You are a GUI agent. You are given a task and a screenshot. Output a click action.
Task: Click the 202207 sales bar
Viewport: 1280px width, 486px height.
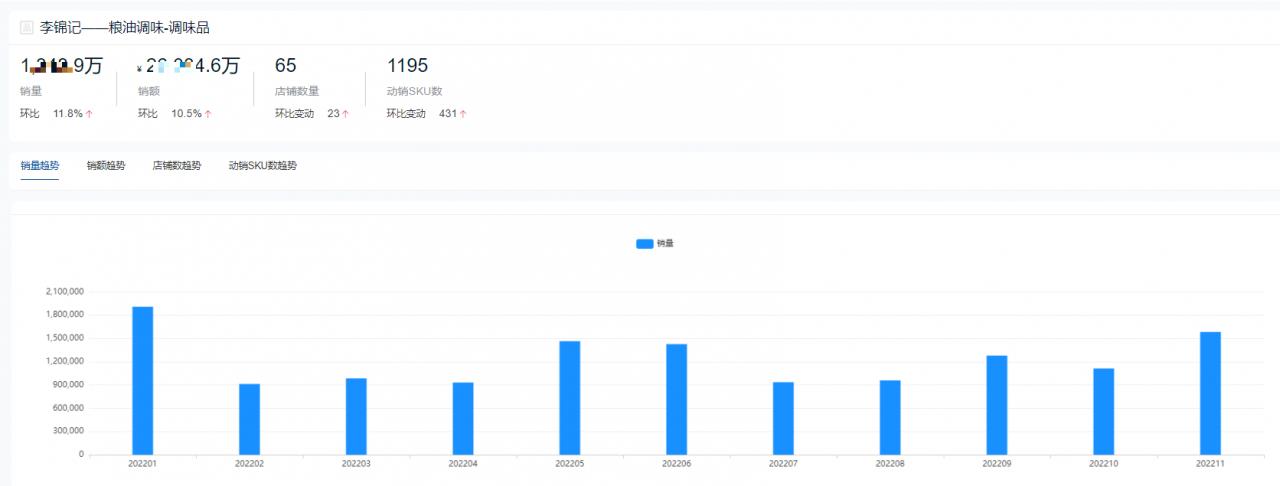(x=783, y=419)
